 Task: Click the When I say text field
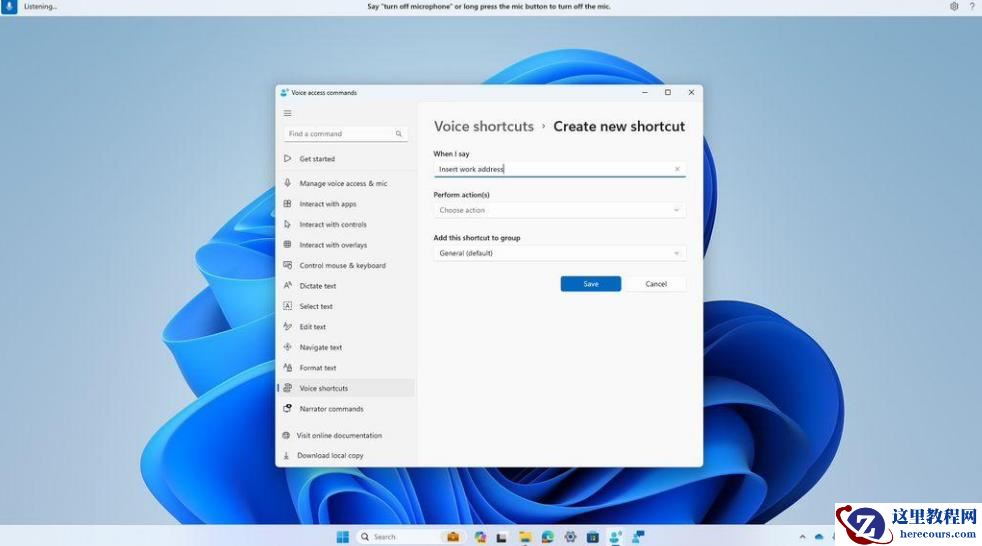coord(559,169)
